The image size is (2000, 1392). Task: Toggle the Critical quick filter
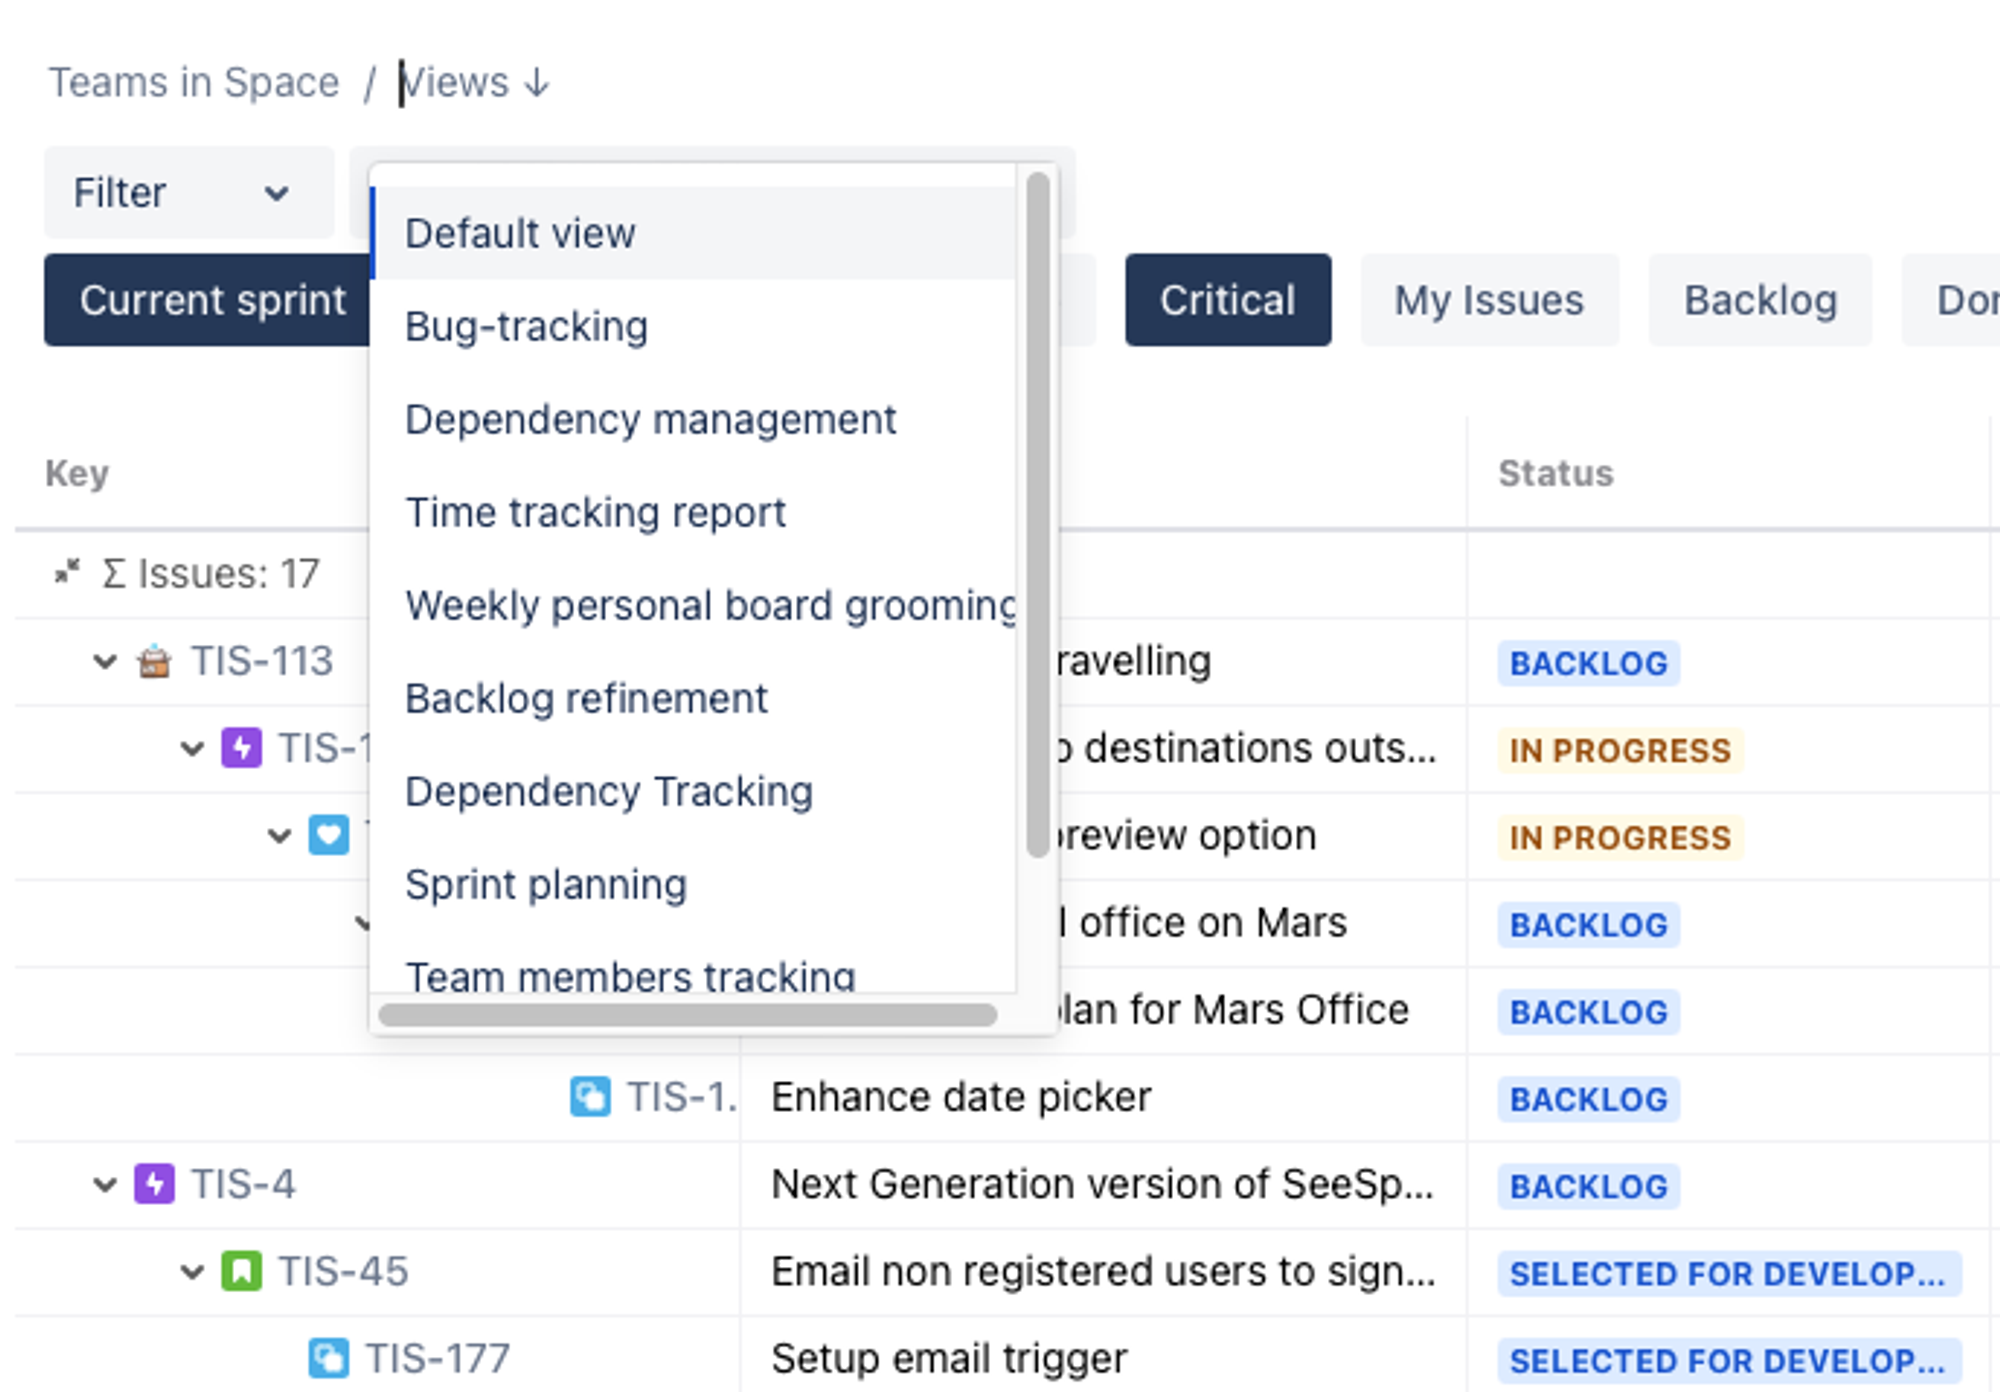tap(1227, 300)
